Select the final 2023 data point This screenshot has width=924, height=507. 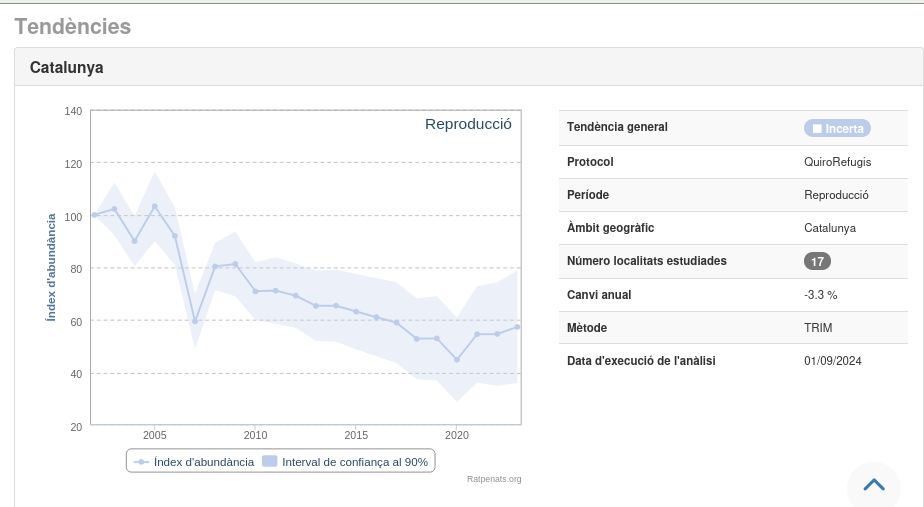517,327
